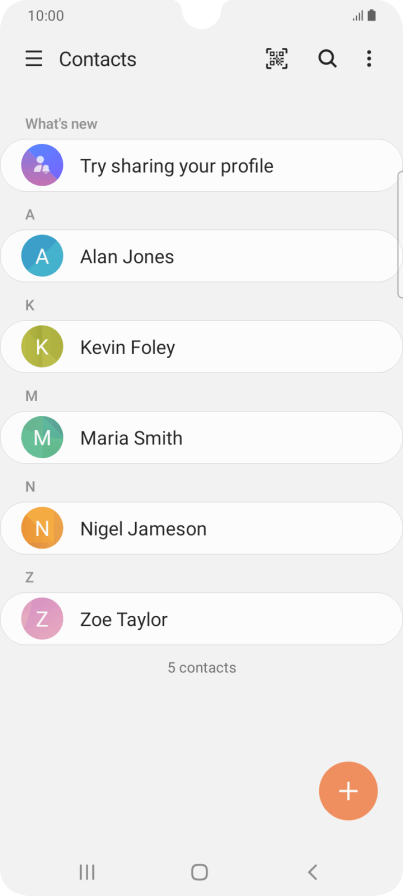
Task: Select Alan Jones's blue avatar
Action: (x=42, y=256)
